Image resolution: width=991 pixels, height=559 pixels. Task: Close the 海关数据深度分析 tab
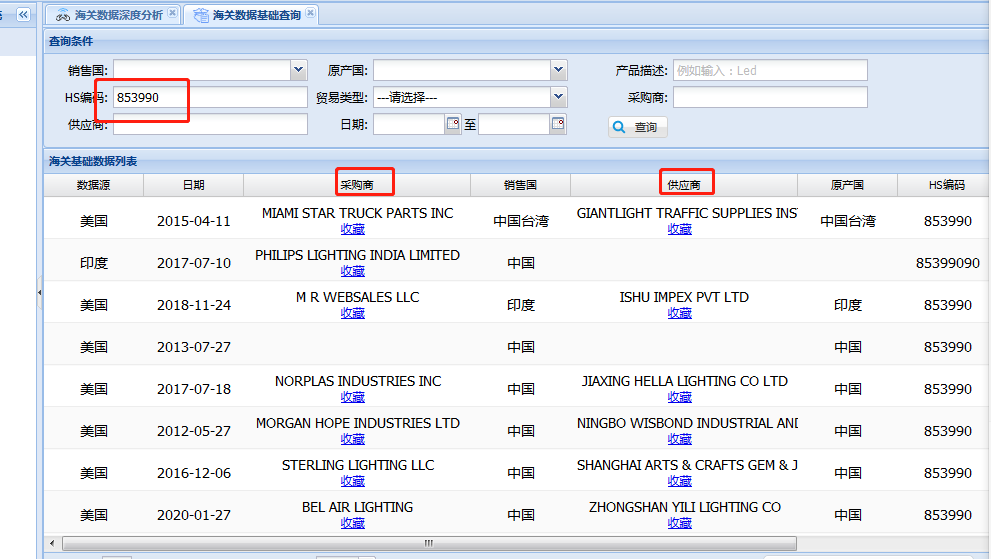(173, 13)
